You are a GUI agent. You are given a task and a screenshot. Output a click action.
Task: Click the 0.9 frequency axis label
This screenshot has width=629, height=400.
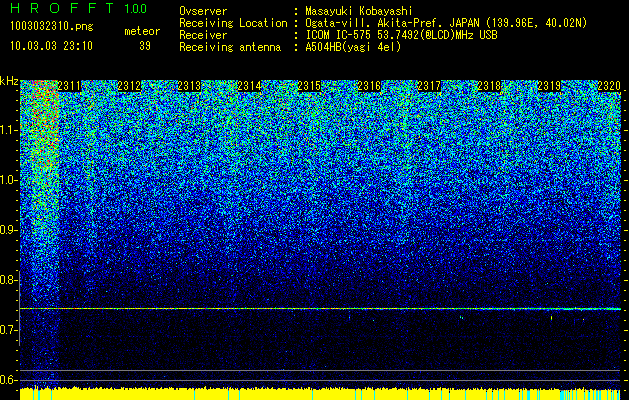[9, 230]
